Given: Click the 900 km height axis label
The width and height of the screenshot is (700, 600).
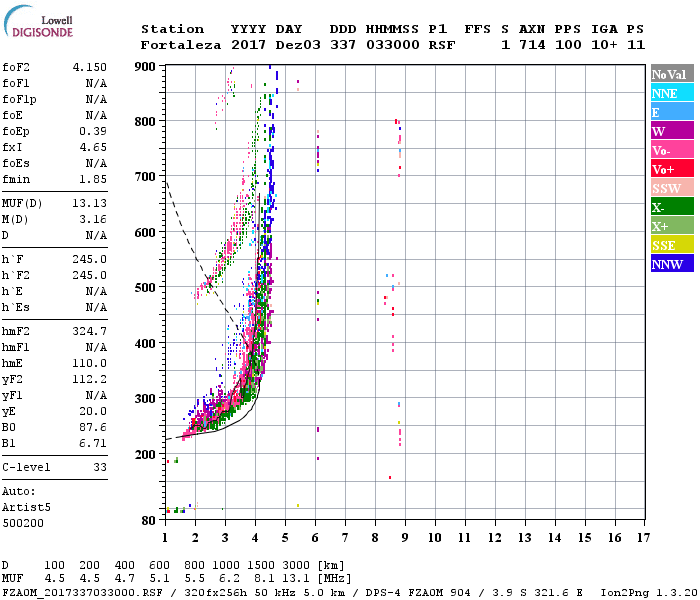Looking at the screenshot, I should coord(145,67).
